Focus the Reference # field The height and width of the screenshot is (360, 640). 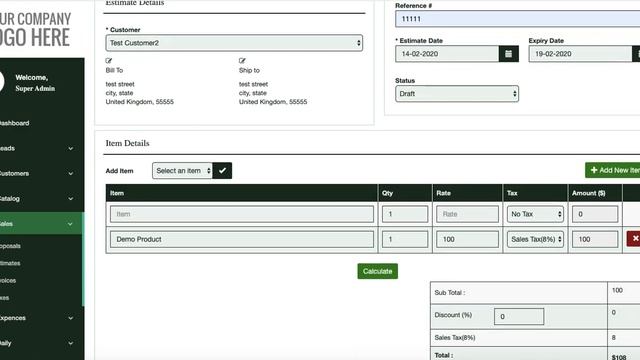click(518, 19)
